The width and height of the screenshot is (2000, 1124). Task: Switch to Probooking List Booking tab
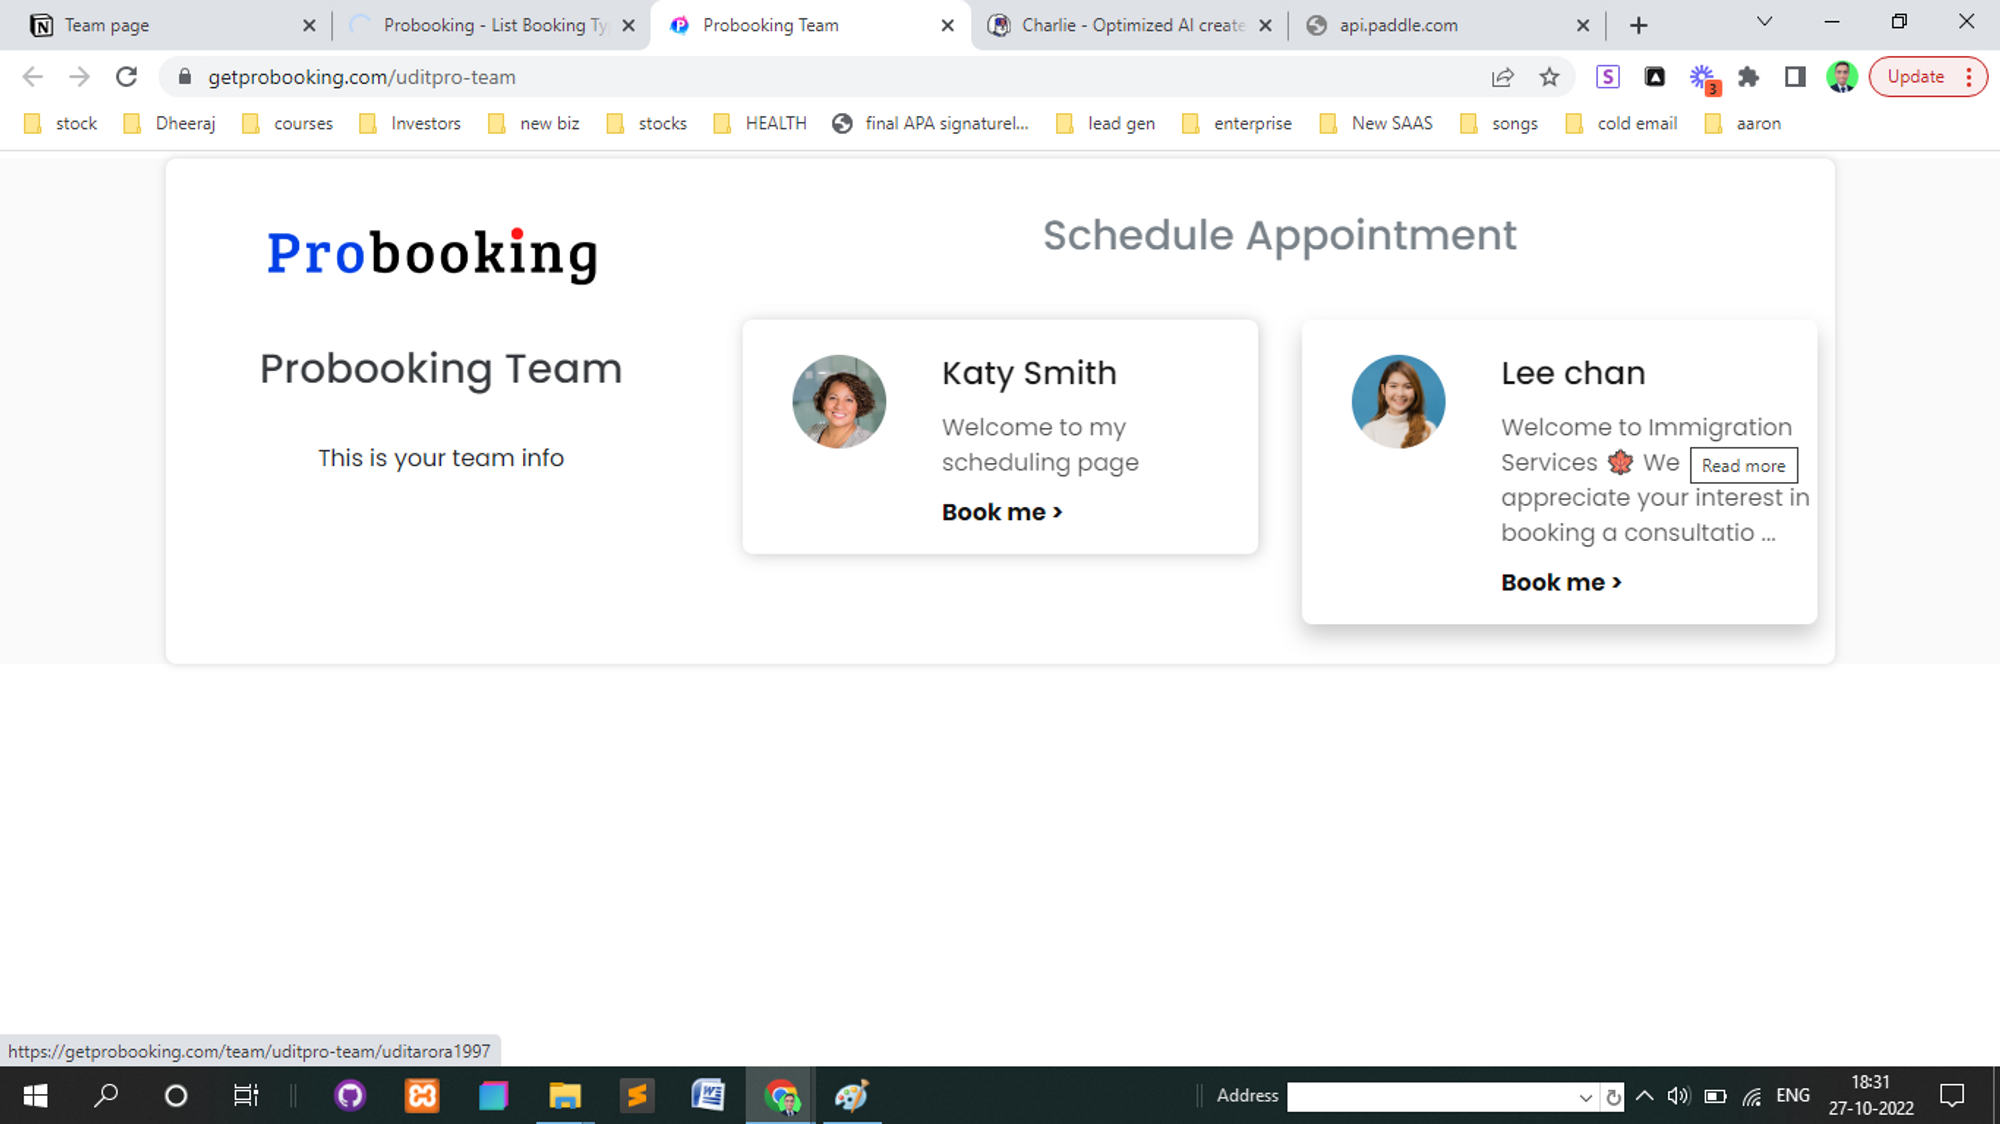490,25
